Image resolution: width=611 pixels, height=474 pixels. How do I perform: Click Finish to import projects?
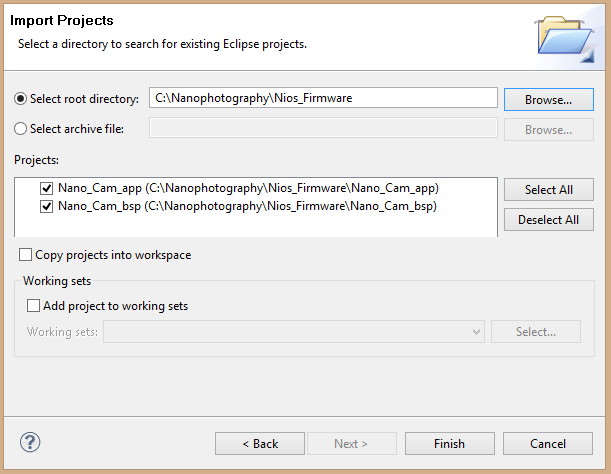(450, 444)
